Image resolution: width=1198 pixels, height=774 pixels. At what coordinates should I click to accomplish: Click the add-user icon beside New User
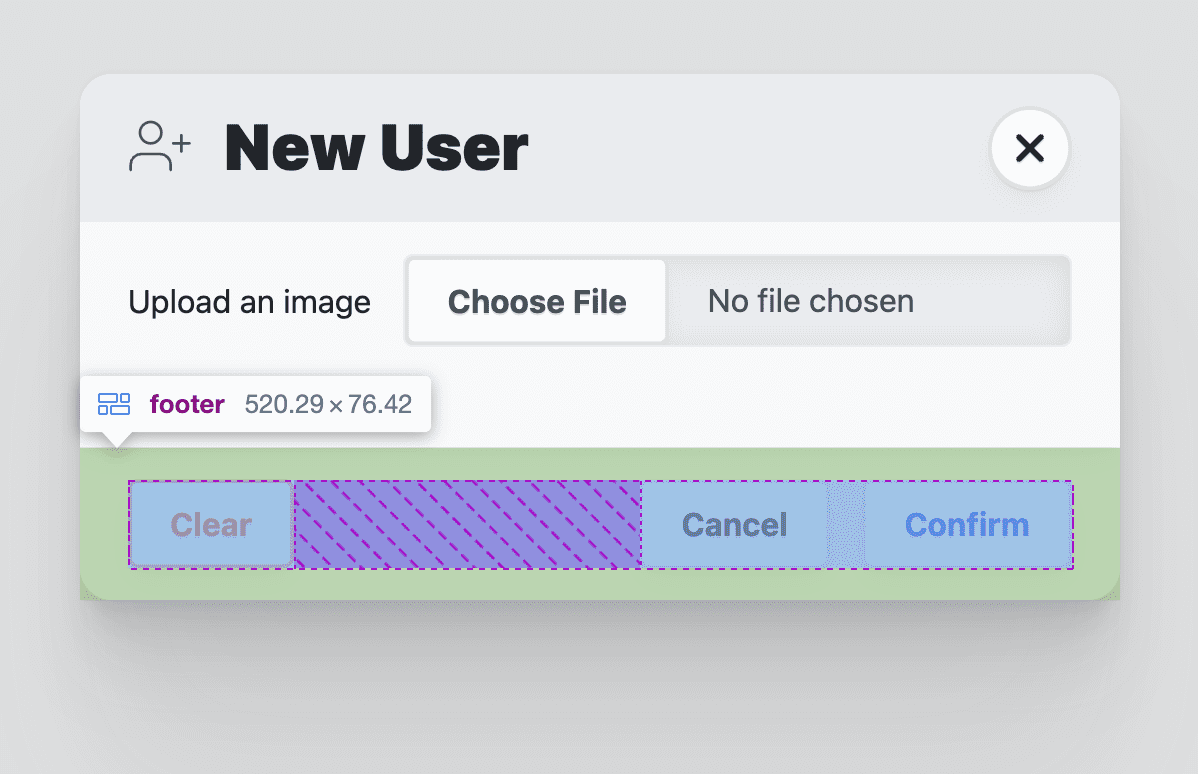(158, 147)
